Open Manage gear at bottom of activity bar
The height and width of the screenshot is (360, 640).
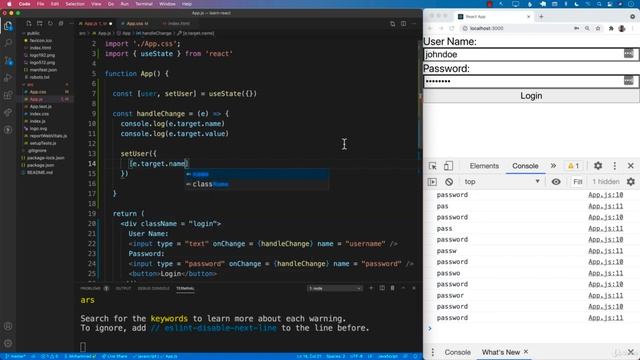(x=8, y=343)
